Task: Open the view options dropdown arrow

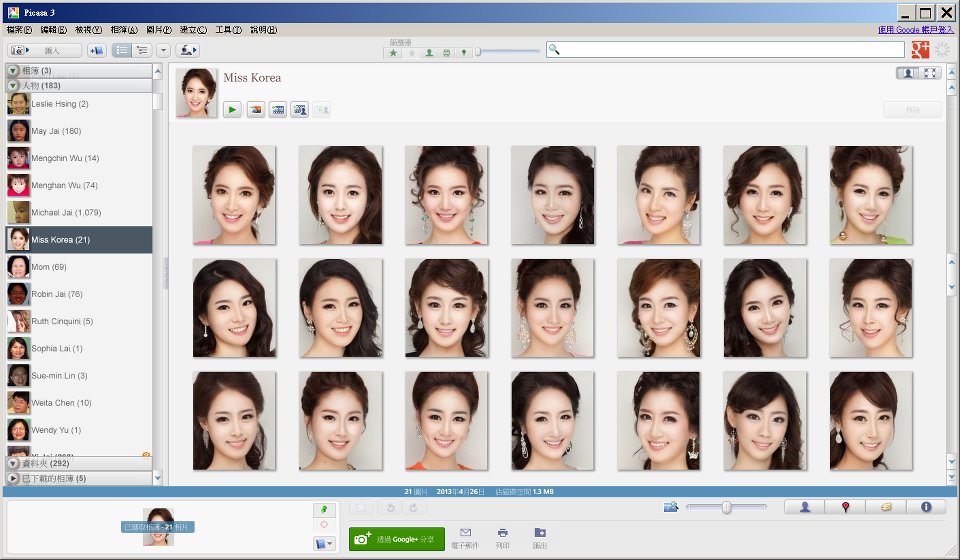Action: coord(163,50)
